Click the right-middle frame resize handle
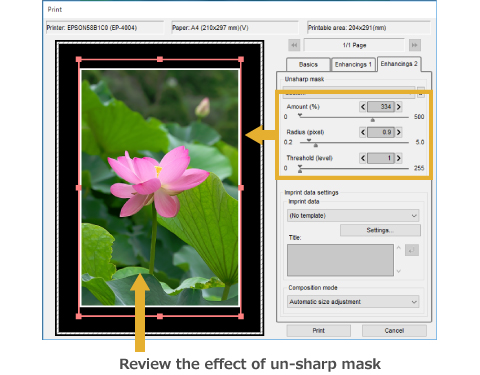480x375 pixels. (x=241, y=188)
